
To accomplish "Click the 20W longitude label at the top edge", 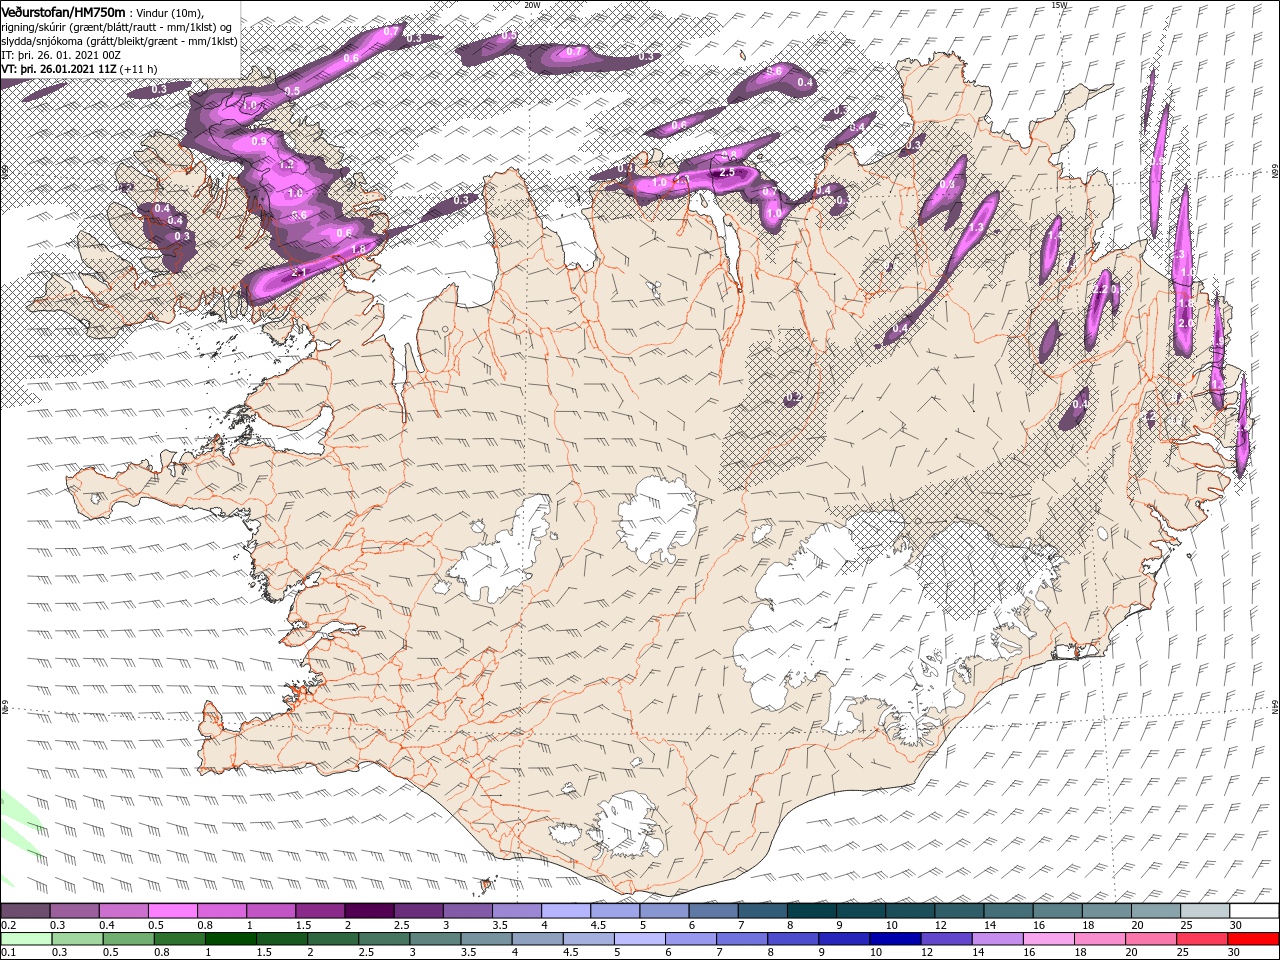I will pyautogui.click(x=532, y=5).
